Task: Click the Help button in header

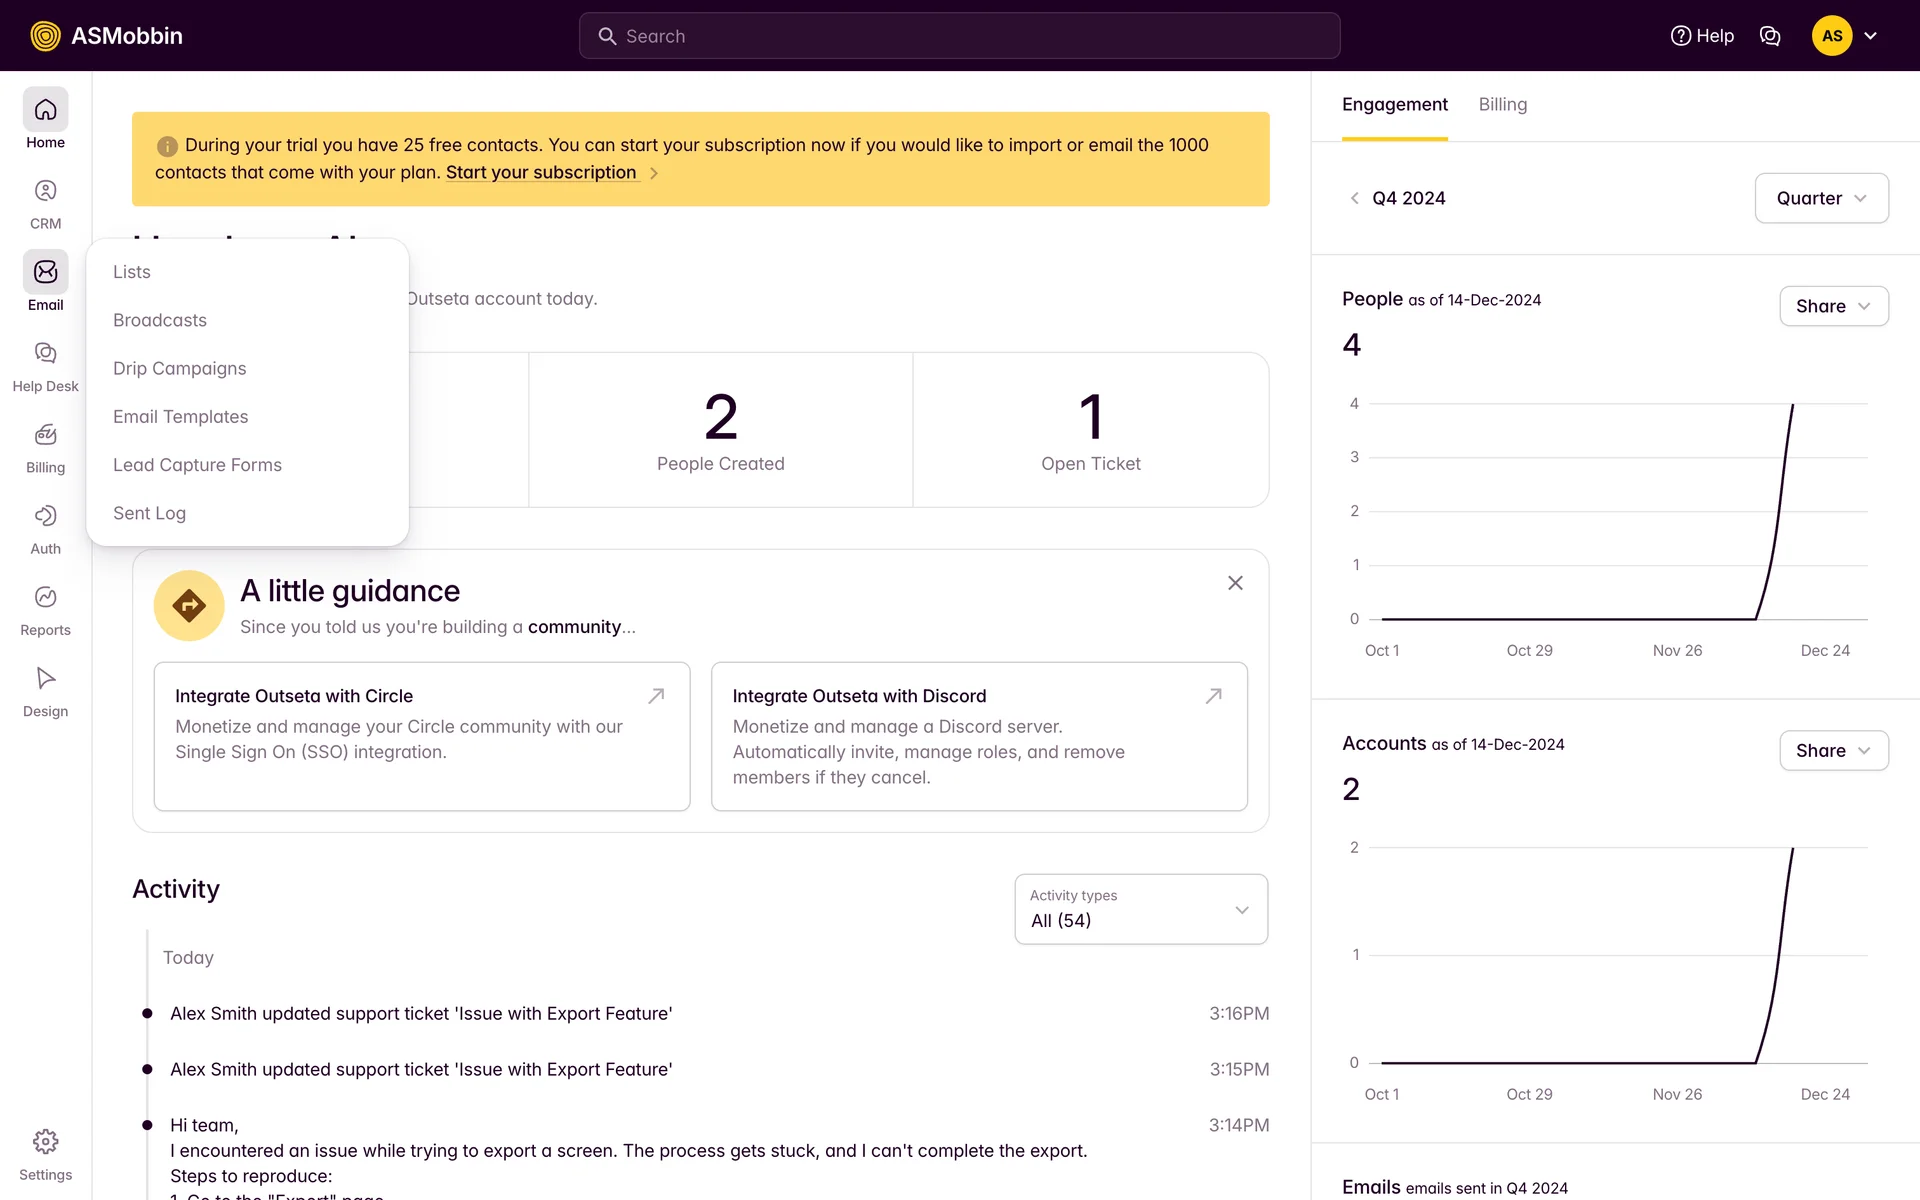Action: point(1702,36)
